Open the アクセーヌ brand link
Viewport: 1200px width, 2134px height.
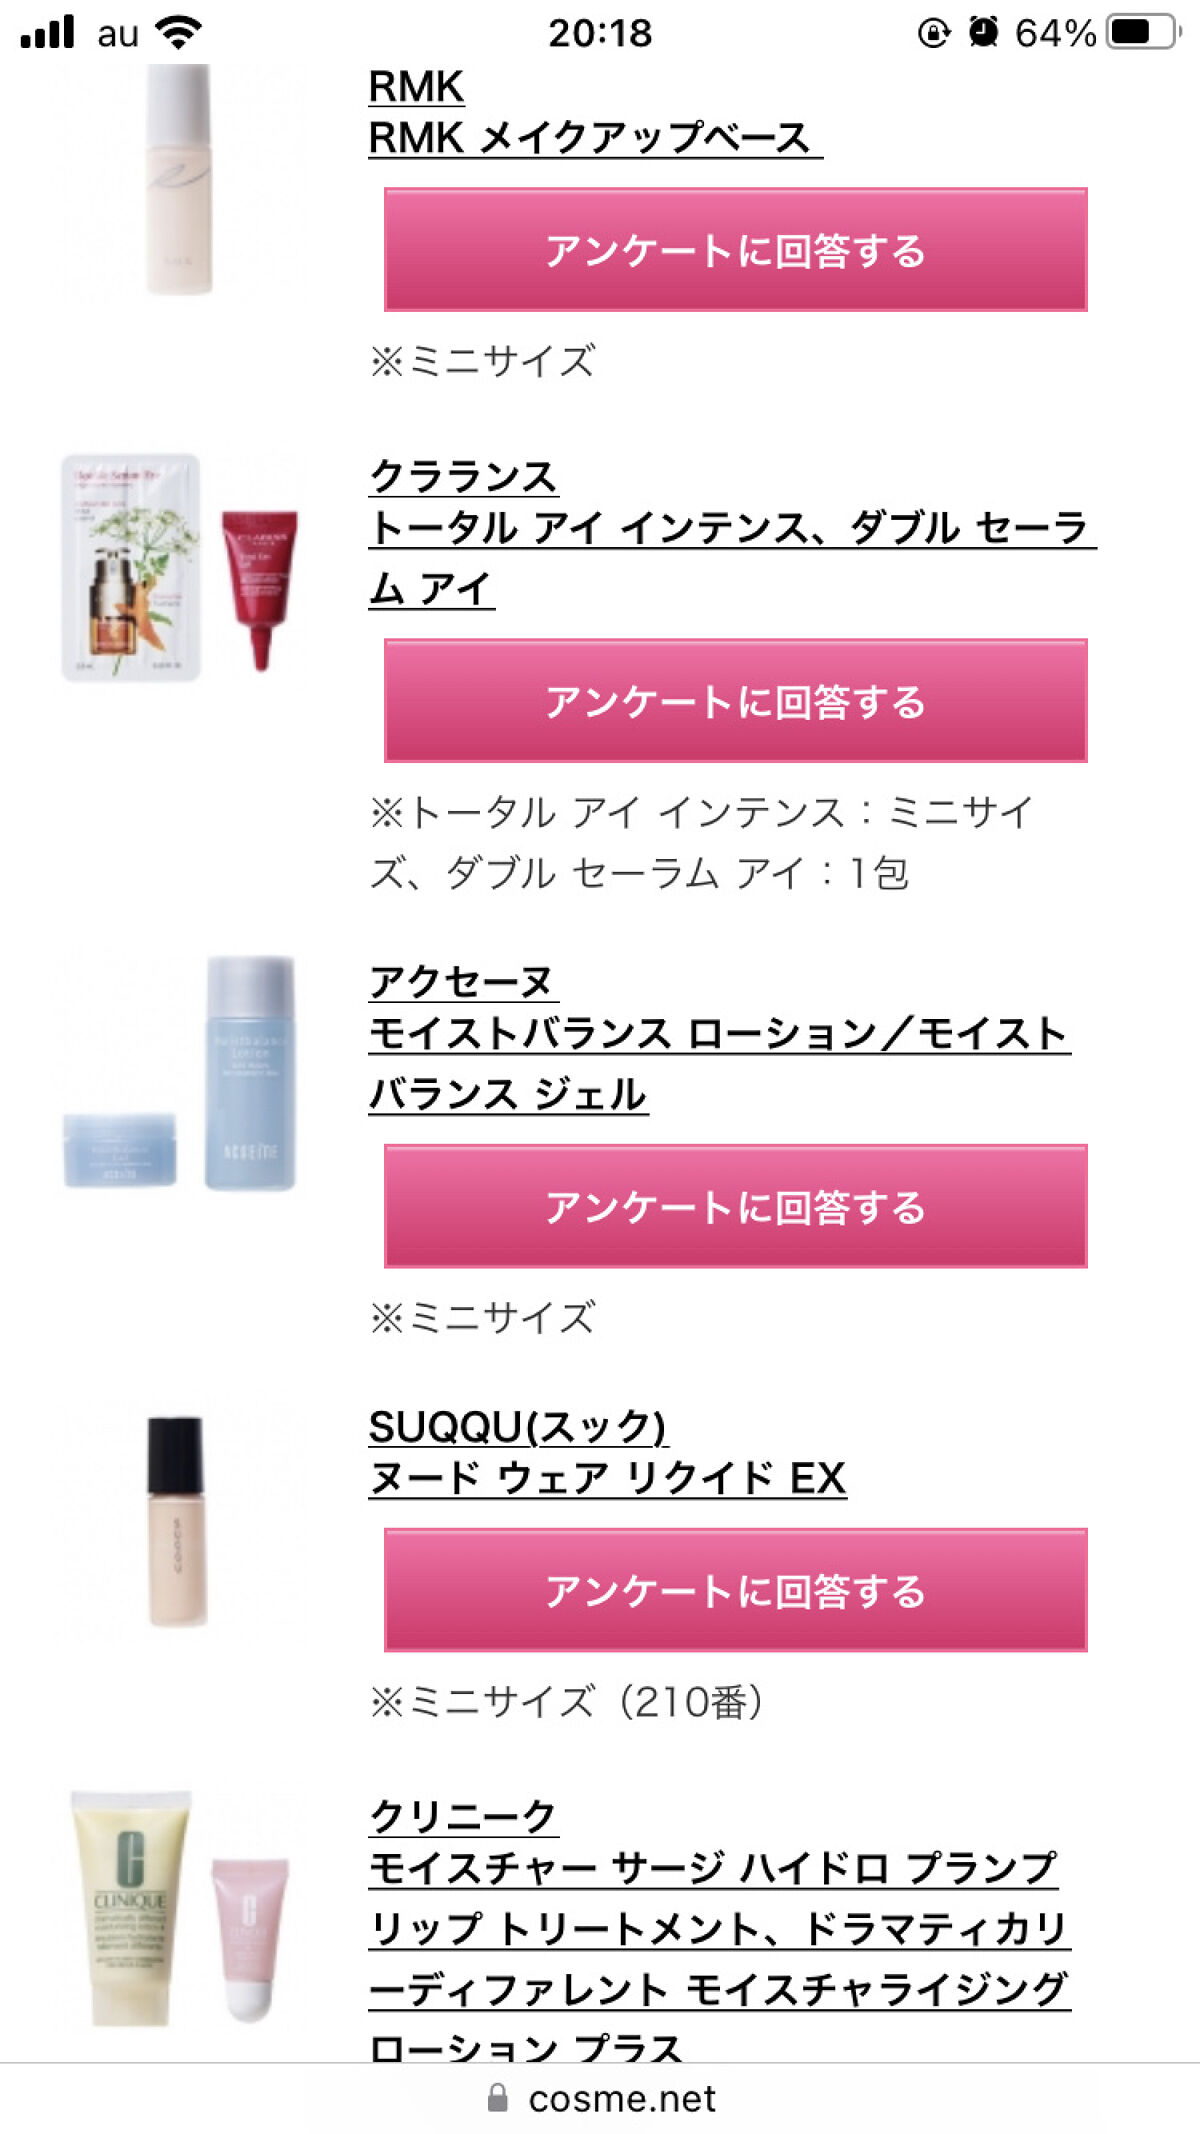462,981
